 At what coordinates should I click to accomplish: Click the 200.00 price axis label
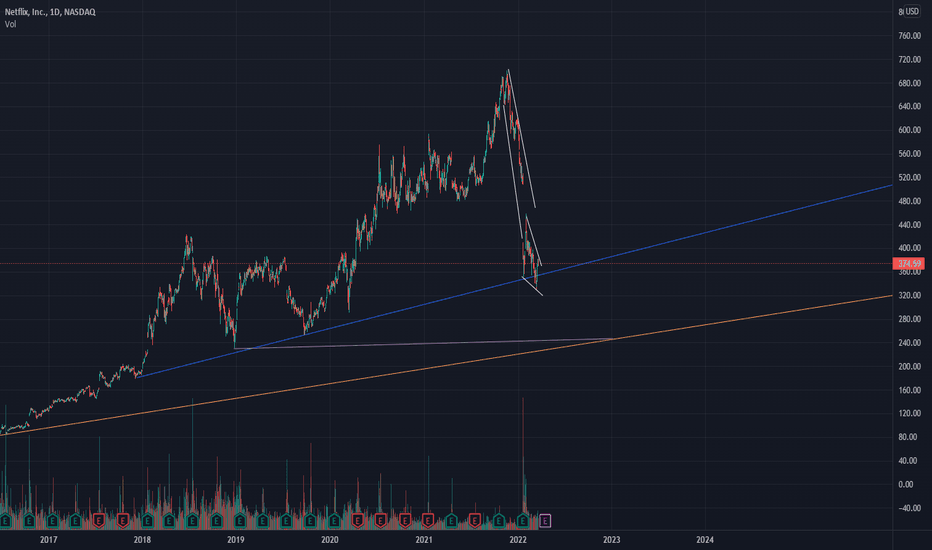click(909, 367)
